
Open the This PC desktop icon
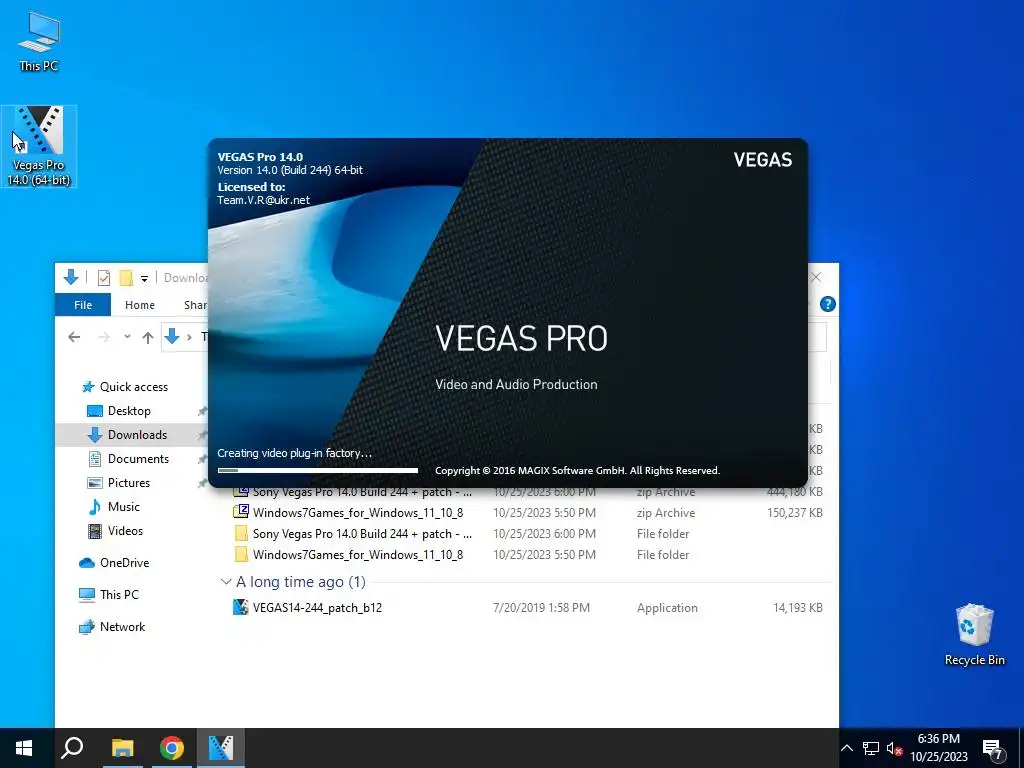39,42
